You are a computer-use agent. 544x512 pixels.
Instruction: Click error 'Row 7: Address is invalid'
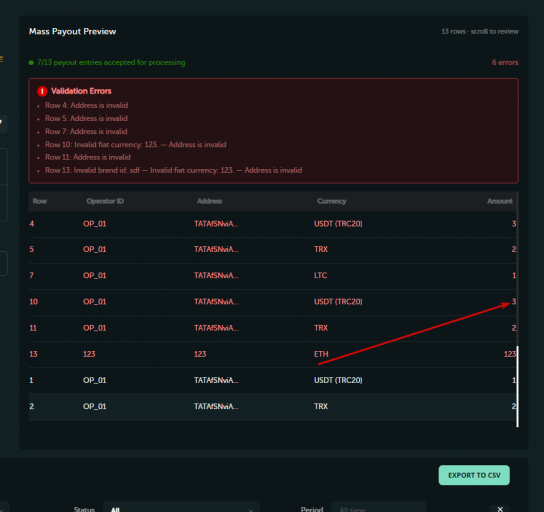(86, 131)
